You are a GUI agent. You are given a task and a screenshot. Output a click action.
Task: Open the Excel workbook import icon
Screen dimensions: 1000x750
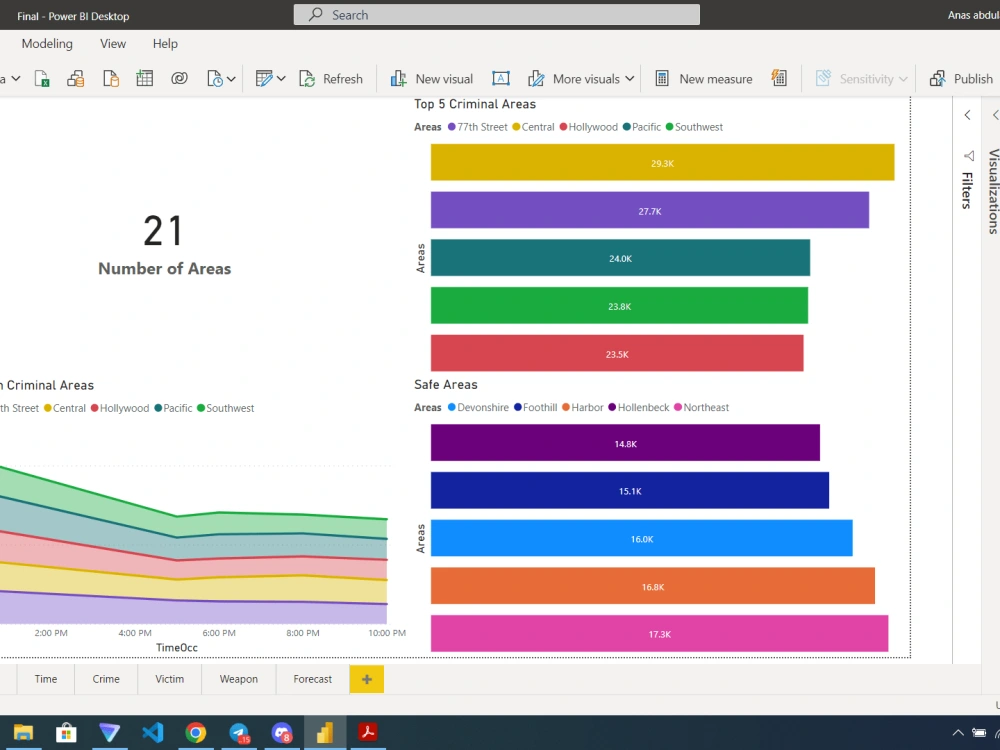click(x=42, y=78)
